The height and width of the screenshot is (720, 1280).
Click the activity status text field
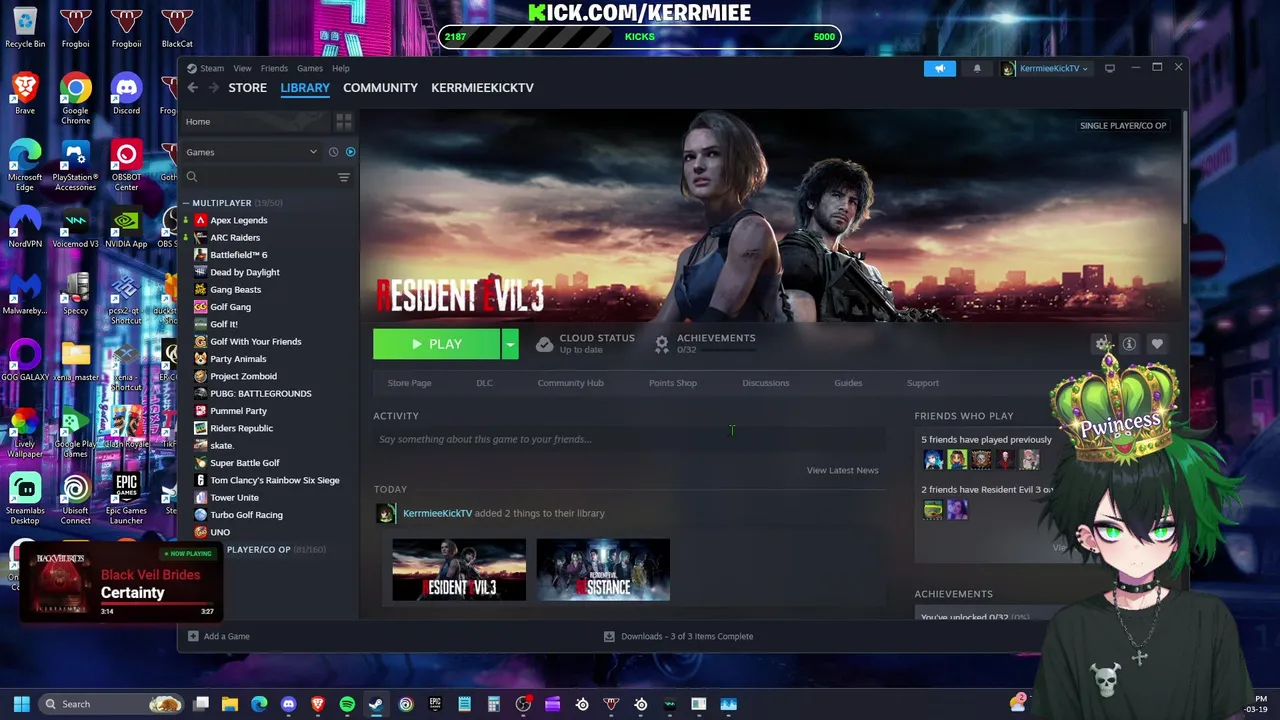pyautogui.click(x=630, y=439)
